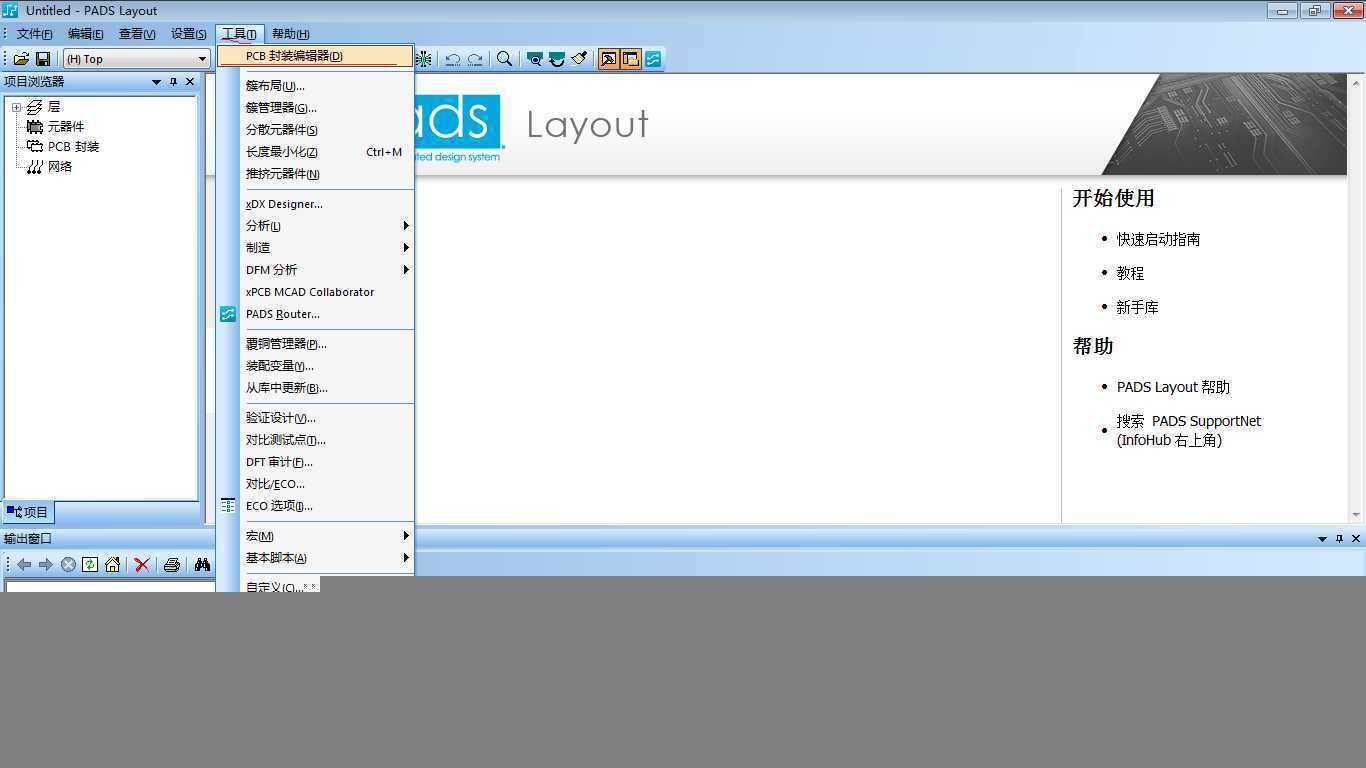Click the Print icon in the output window
Screen dimensions: 1366x768
pyautogui.click(x=172, y=565)
